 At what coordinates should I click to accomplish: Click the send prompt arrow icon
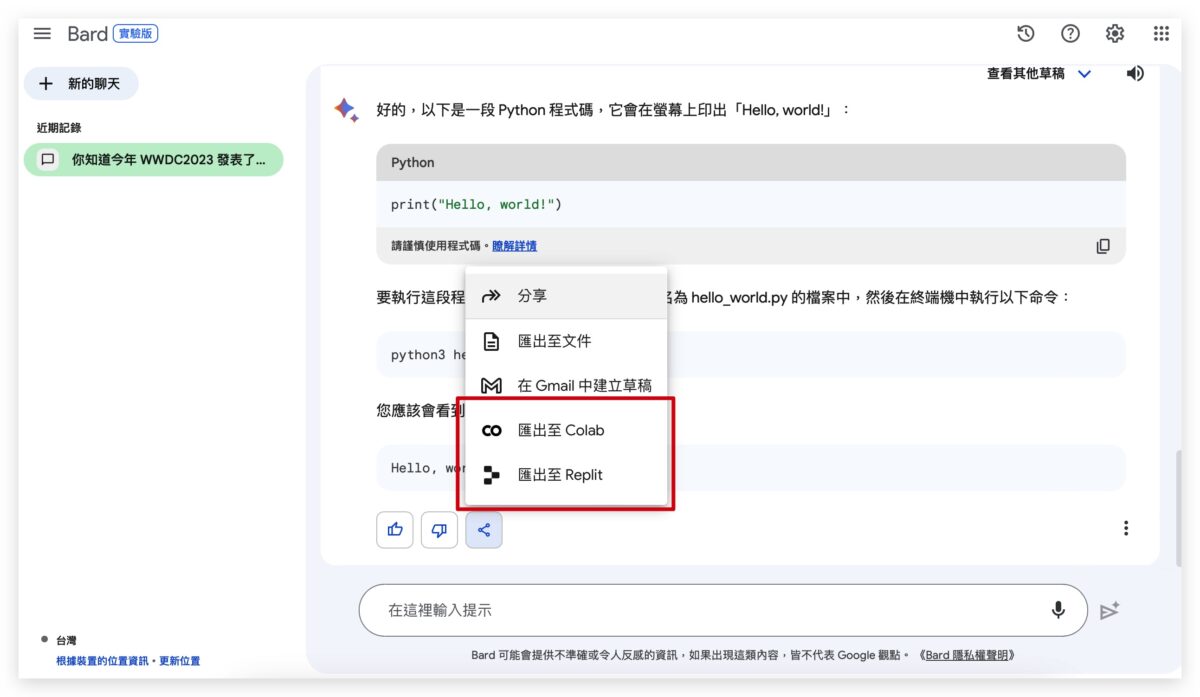pos(1109,610)
